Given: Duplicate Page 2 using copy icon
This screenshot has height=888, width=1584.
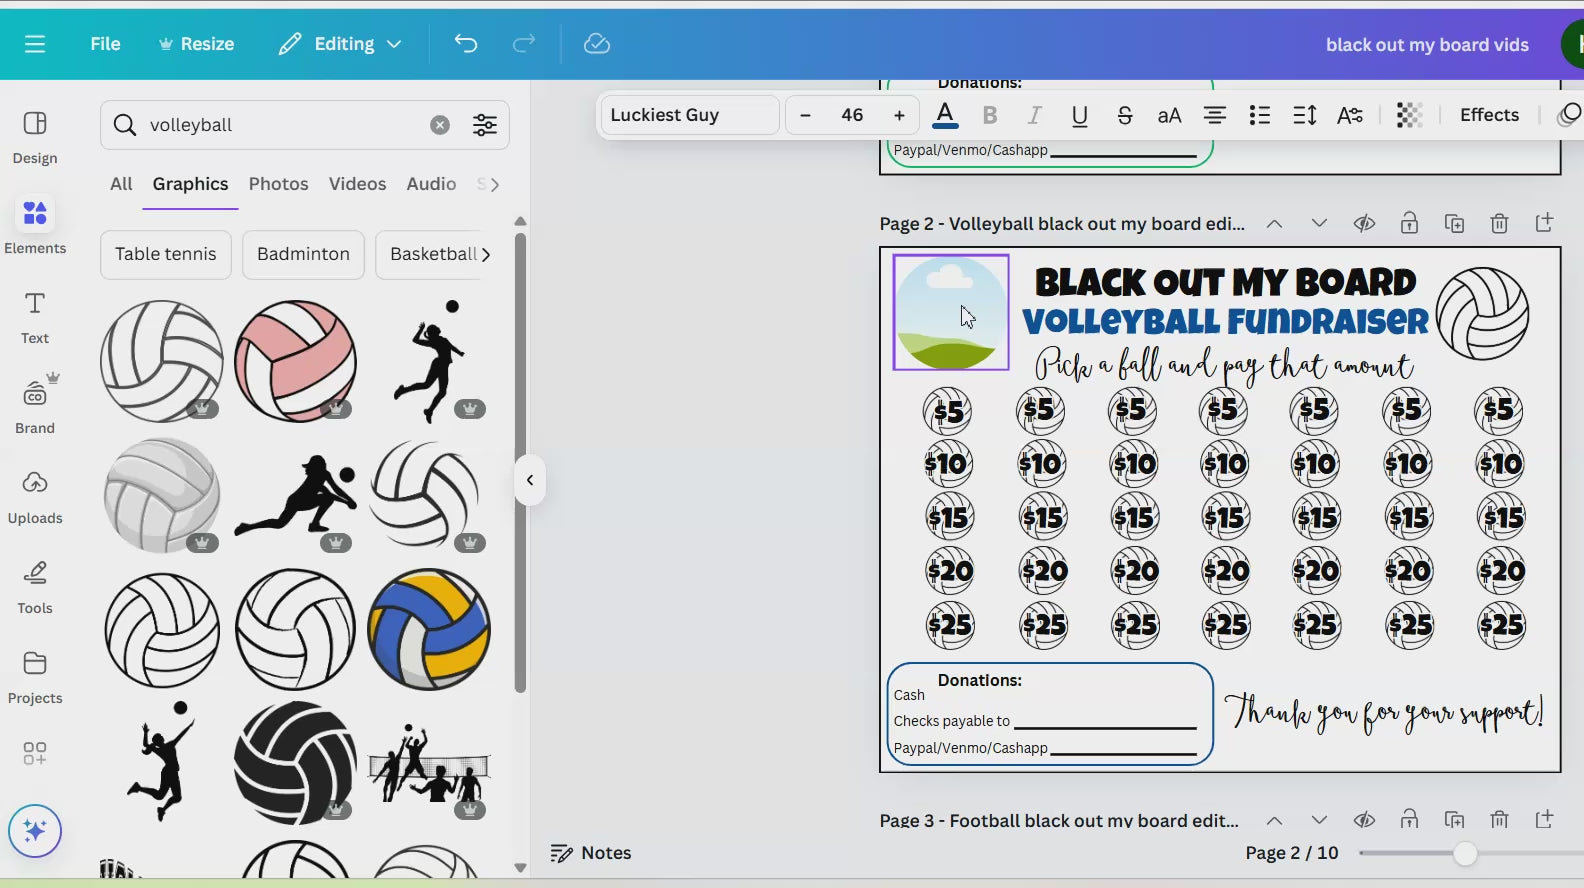Looking at the screenshot, I should click(x=1454, y=223).
